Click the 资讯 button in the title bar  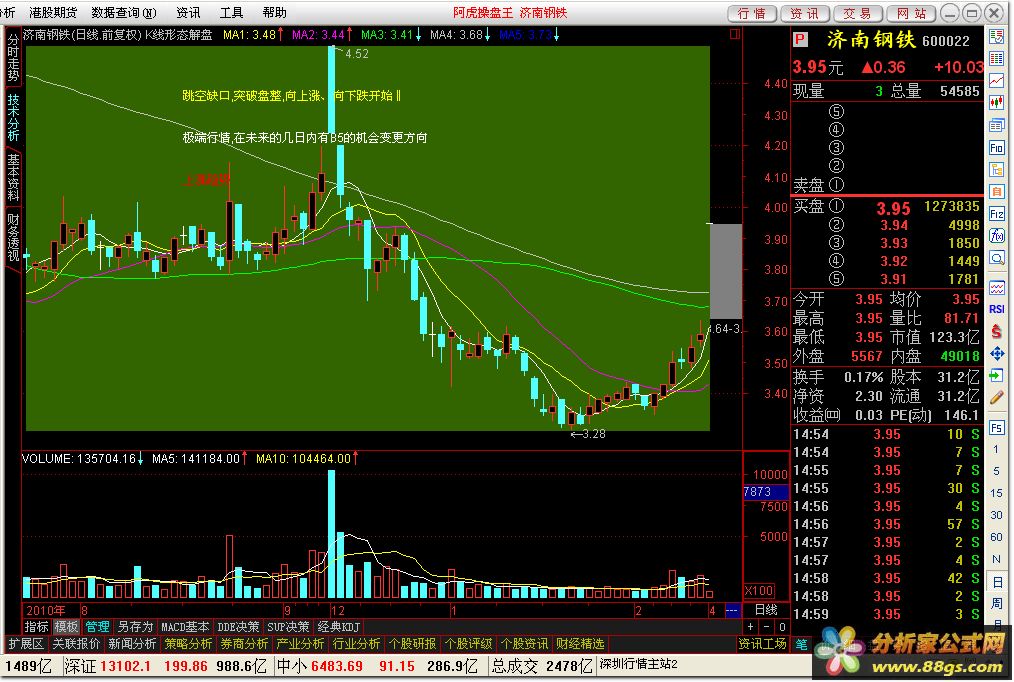pyautogui.click(x=804, y=14)
